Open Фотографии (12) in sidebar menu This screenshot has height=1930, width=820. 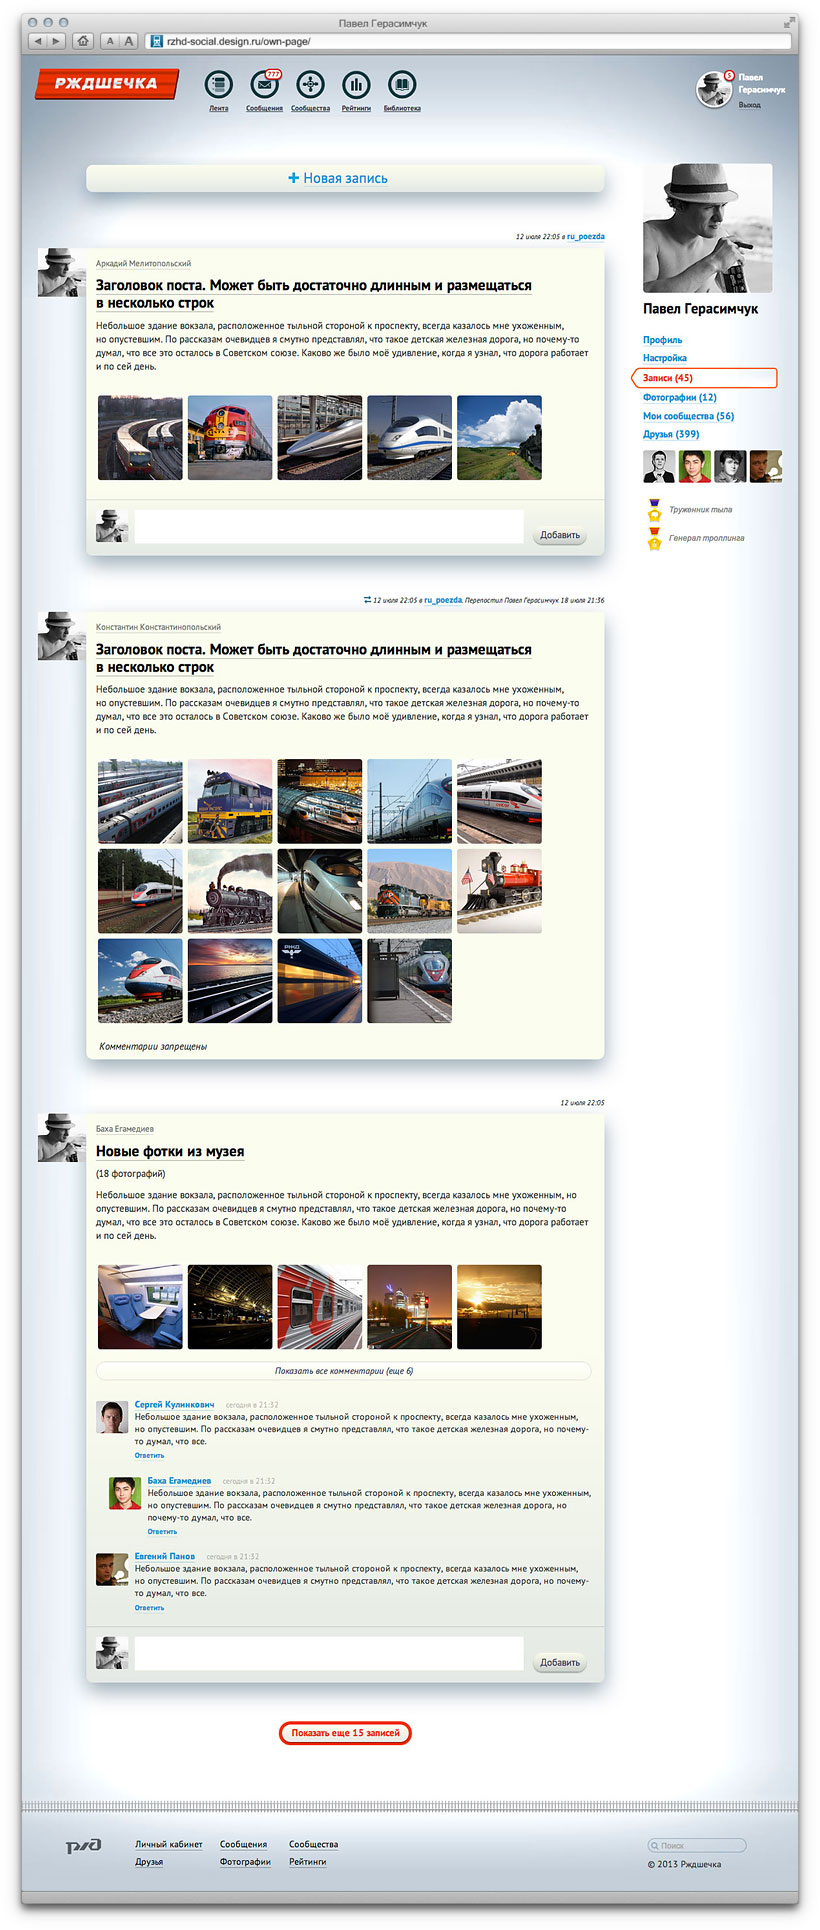679,397
